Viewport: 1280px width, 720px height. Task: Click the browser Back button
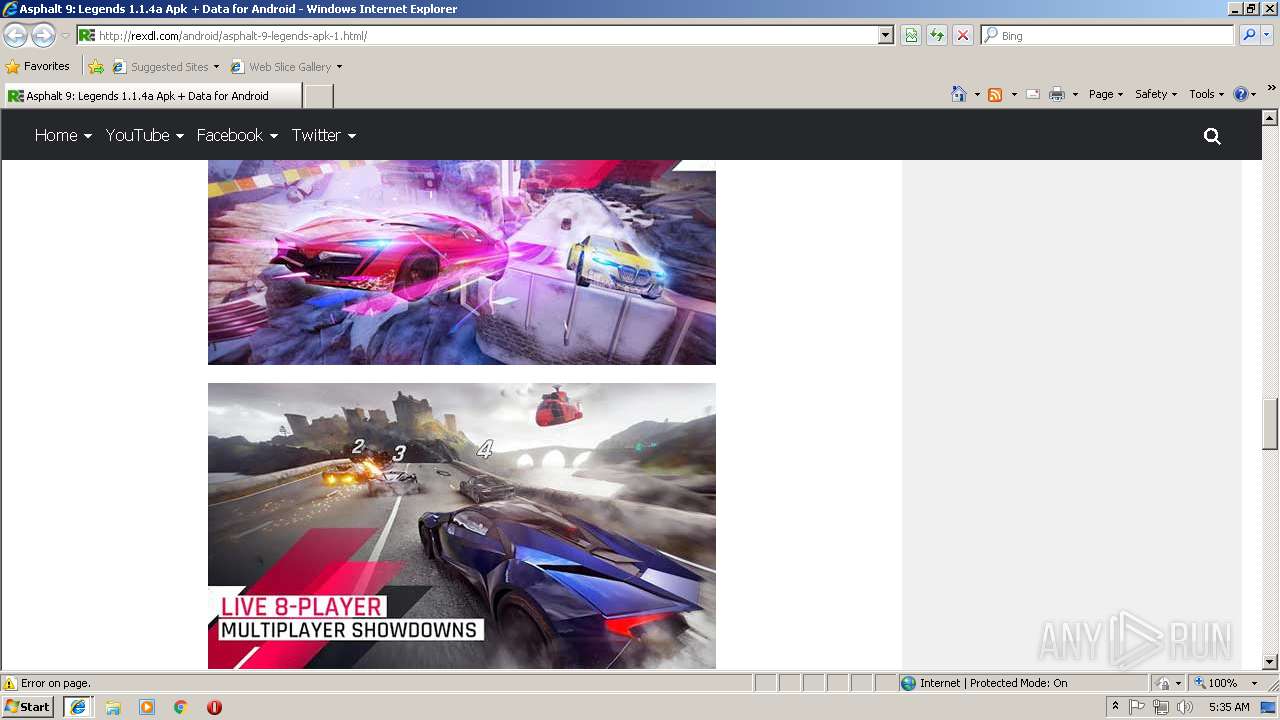pyautogui.click(x=15, y=35)
